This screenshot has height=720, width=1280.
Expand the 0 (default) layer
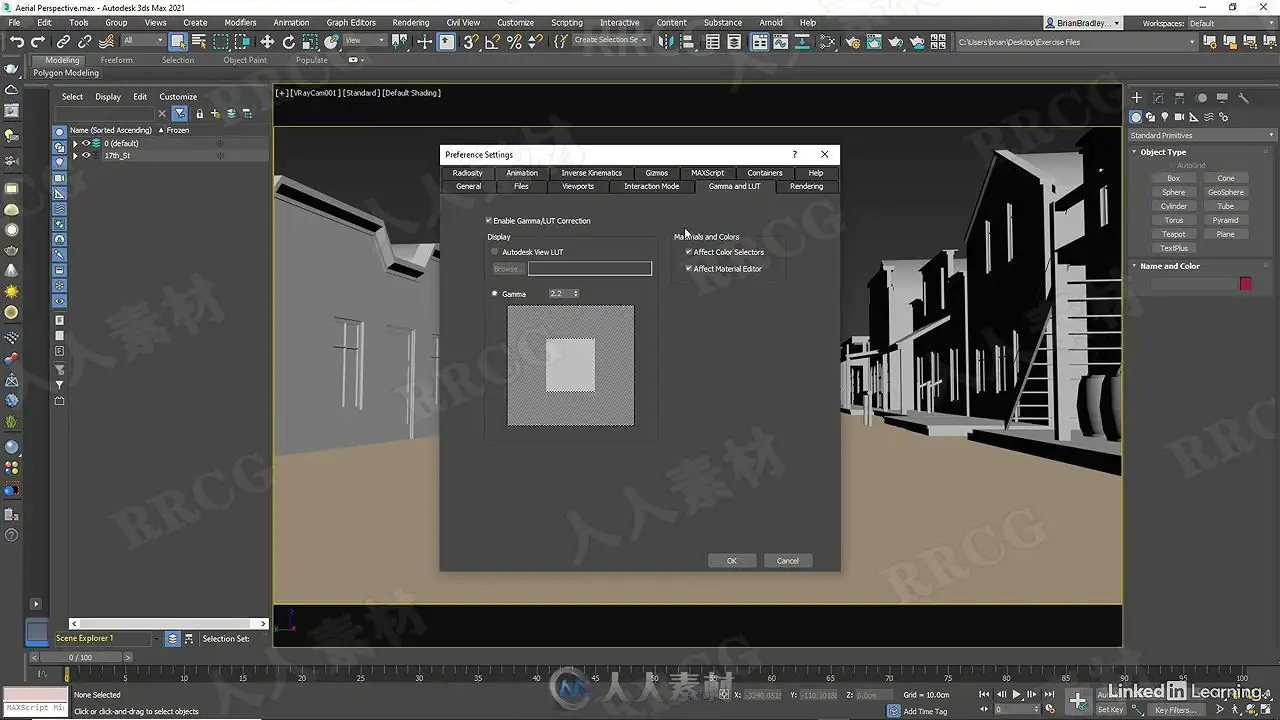coord(75,143)
